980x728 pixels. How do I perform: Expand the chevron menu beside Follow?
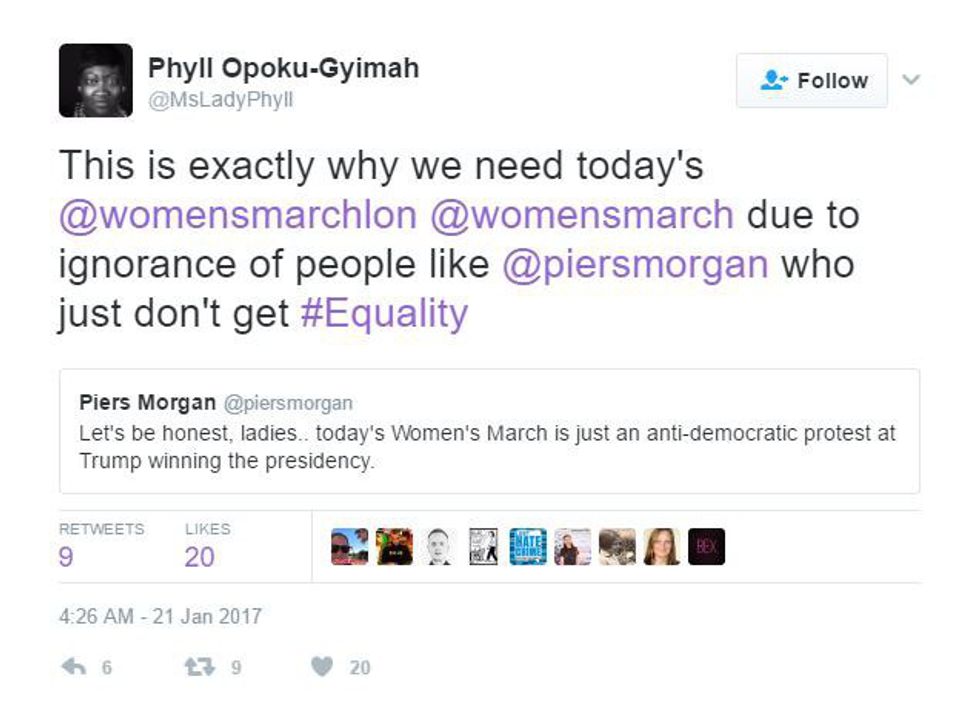[910, 80]
